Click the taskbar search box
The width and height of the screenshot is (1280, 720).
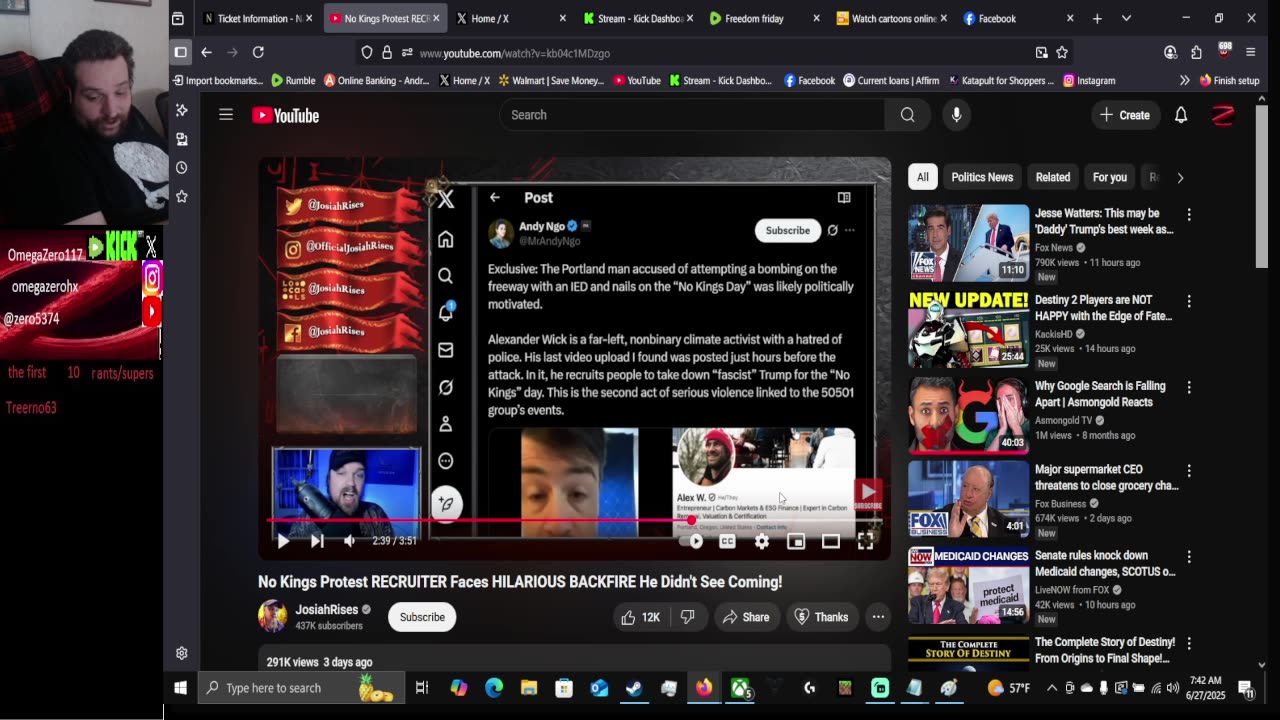[300, 688]
